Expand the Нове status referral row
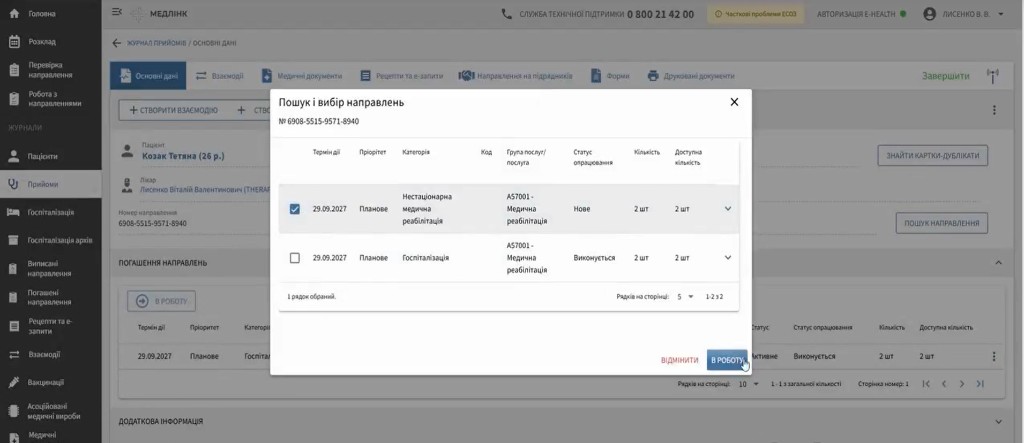1024x443 pixels. pyautogui.click(x=728, y=208)
